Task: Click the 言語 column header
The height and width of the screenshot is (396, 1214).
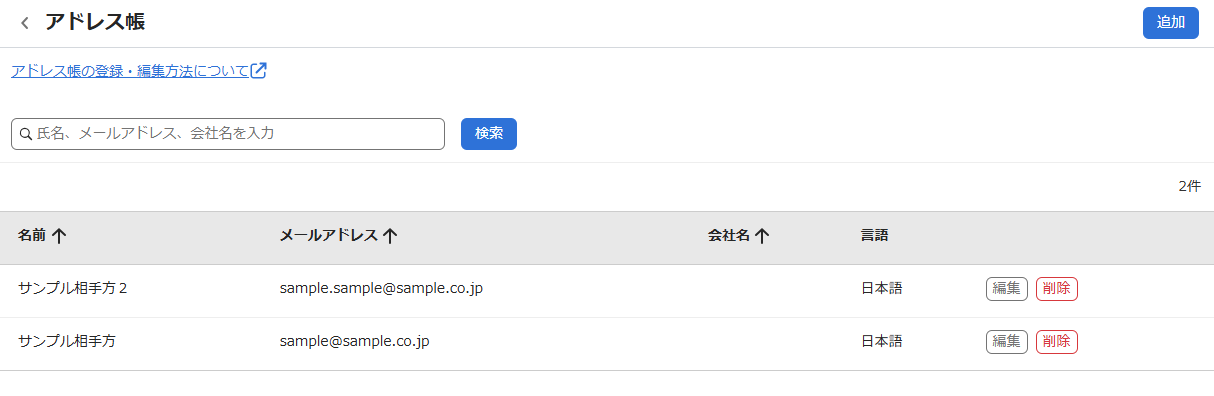Action: coord(875,236)
